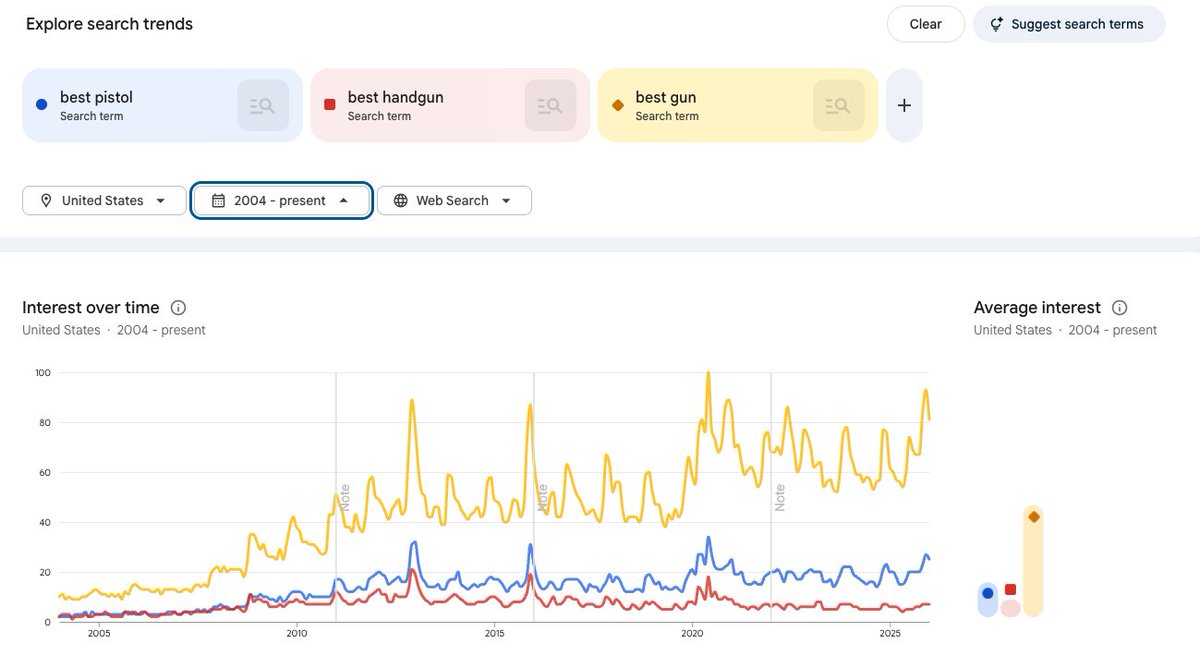Image resolution: width=1200 pixels, height=668 pixels.
Task: Click the red best handgun color square
Action: point(329,105)
